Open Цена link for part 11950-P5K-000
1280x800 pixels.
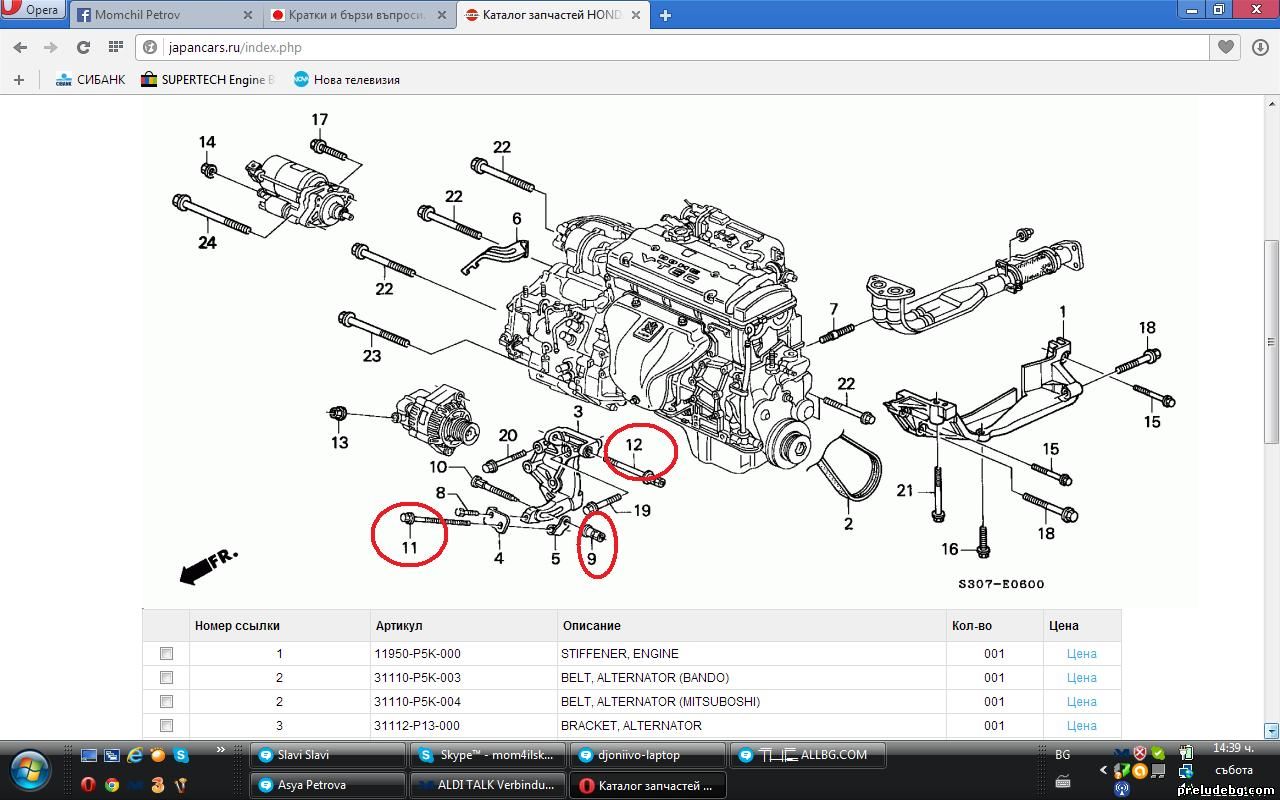point(1081,654)
